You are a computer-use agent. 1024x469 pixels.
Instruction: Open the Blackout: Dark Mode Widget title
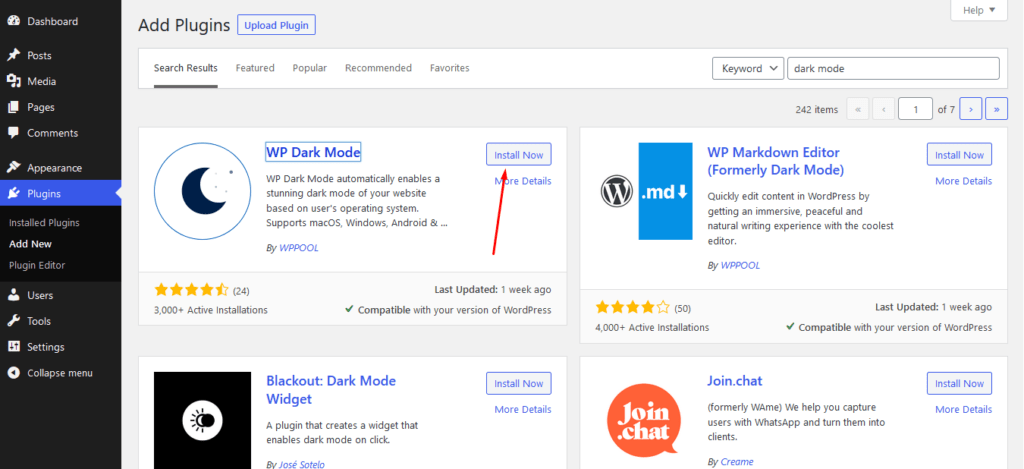[331, 389]
